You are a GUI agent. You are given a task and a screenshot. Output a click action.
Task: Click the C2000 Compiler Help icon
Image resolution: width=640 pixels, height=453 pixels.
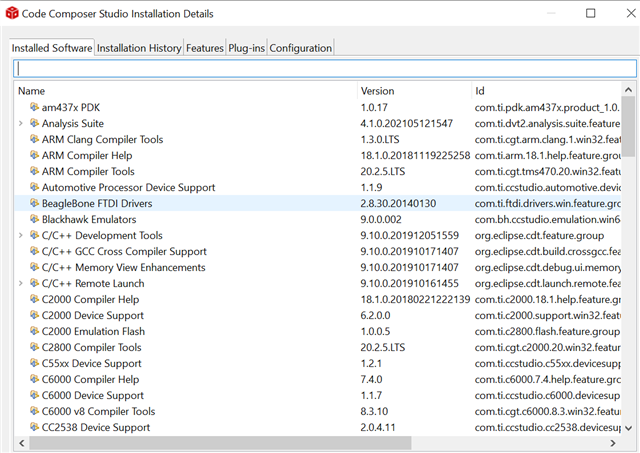pos(34,299)
